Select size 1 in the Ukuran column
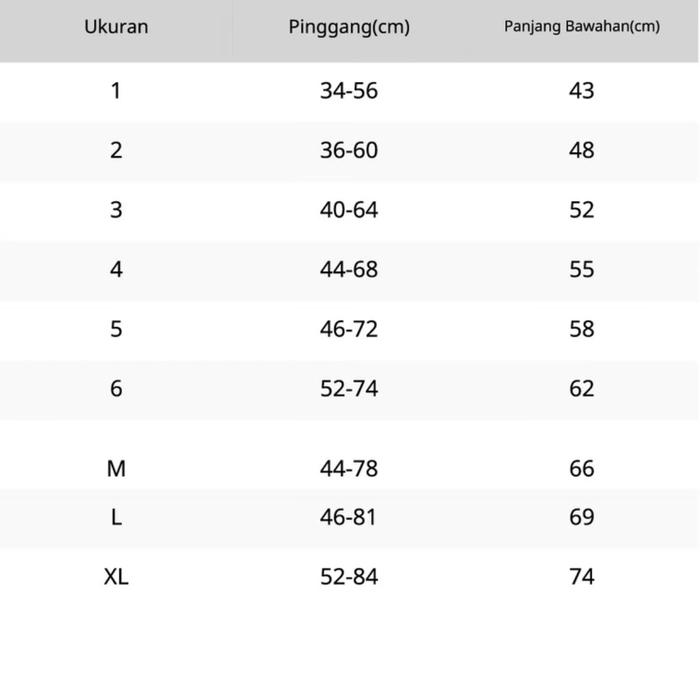 [116, 91]
